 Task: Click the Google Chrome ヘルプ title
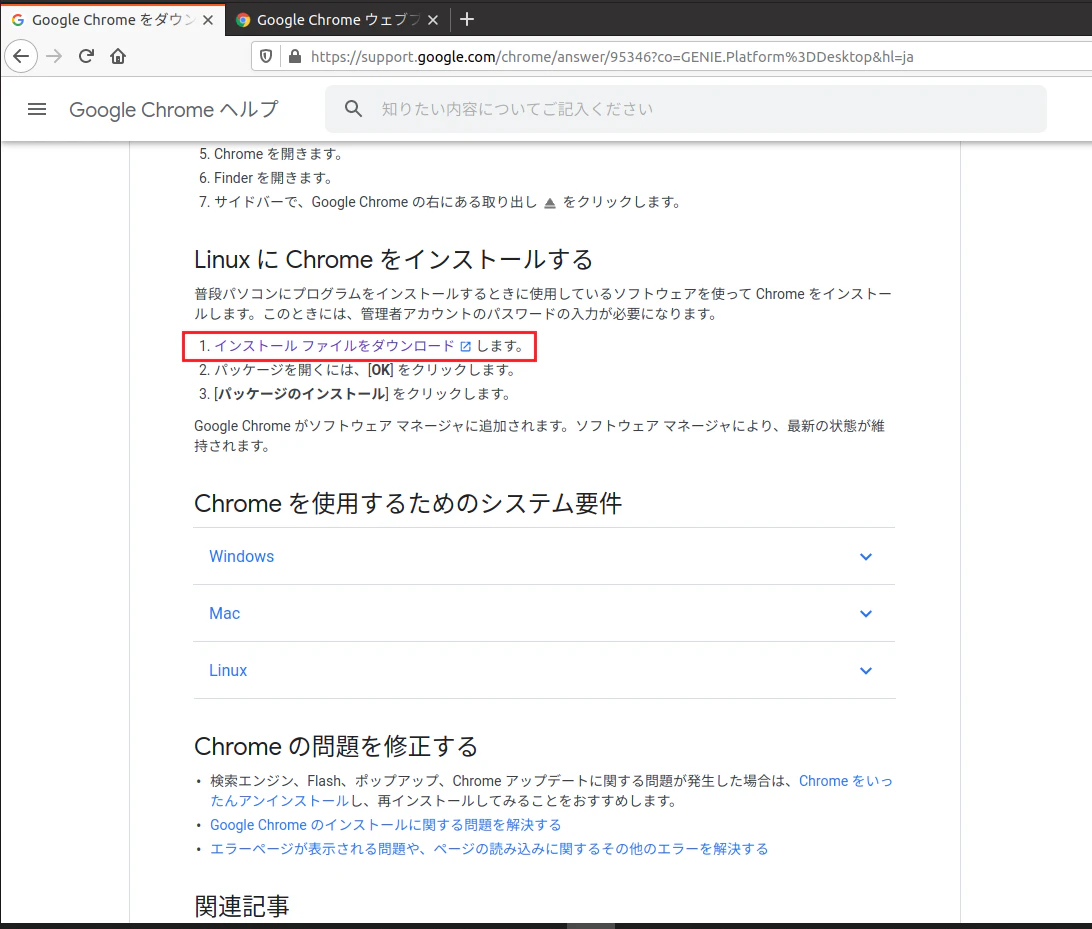click(173, 109)
